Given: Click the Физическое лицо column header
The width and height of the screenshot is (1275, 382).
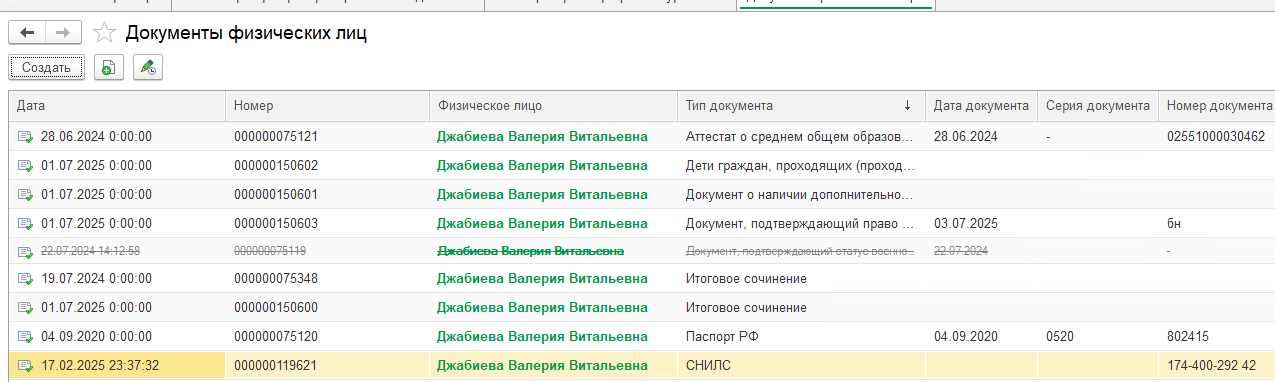Looking at the screenshot, I should 553,105.
